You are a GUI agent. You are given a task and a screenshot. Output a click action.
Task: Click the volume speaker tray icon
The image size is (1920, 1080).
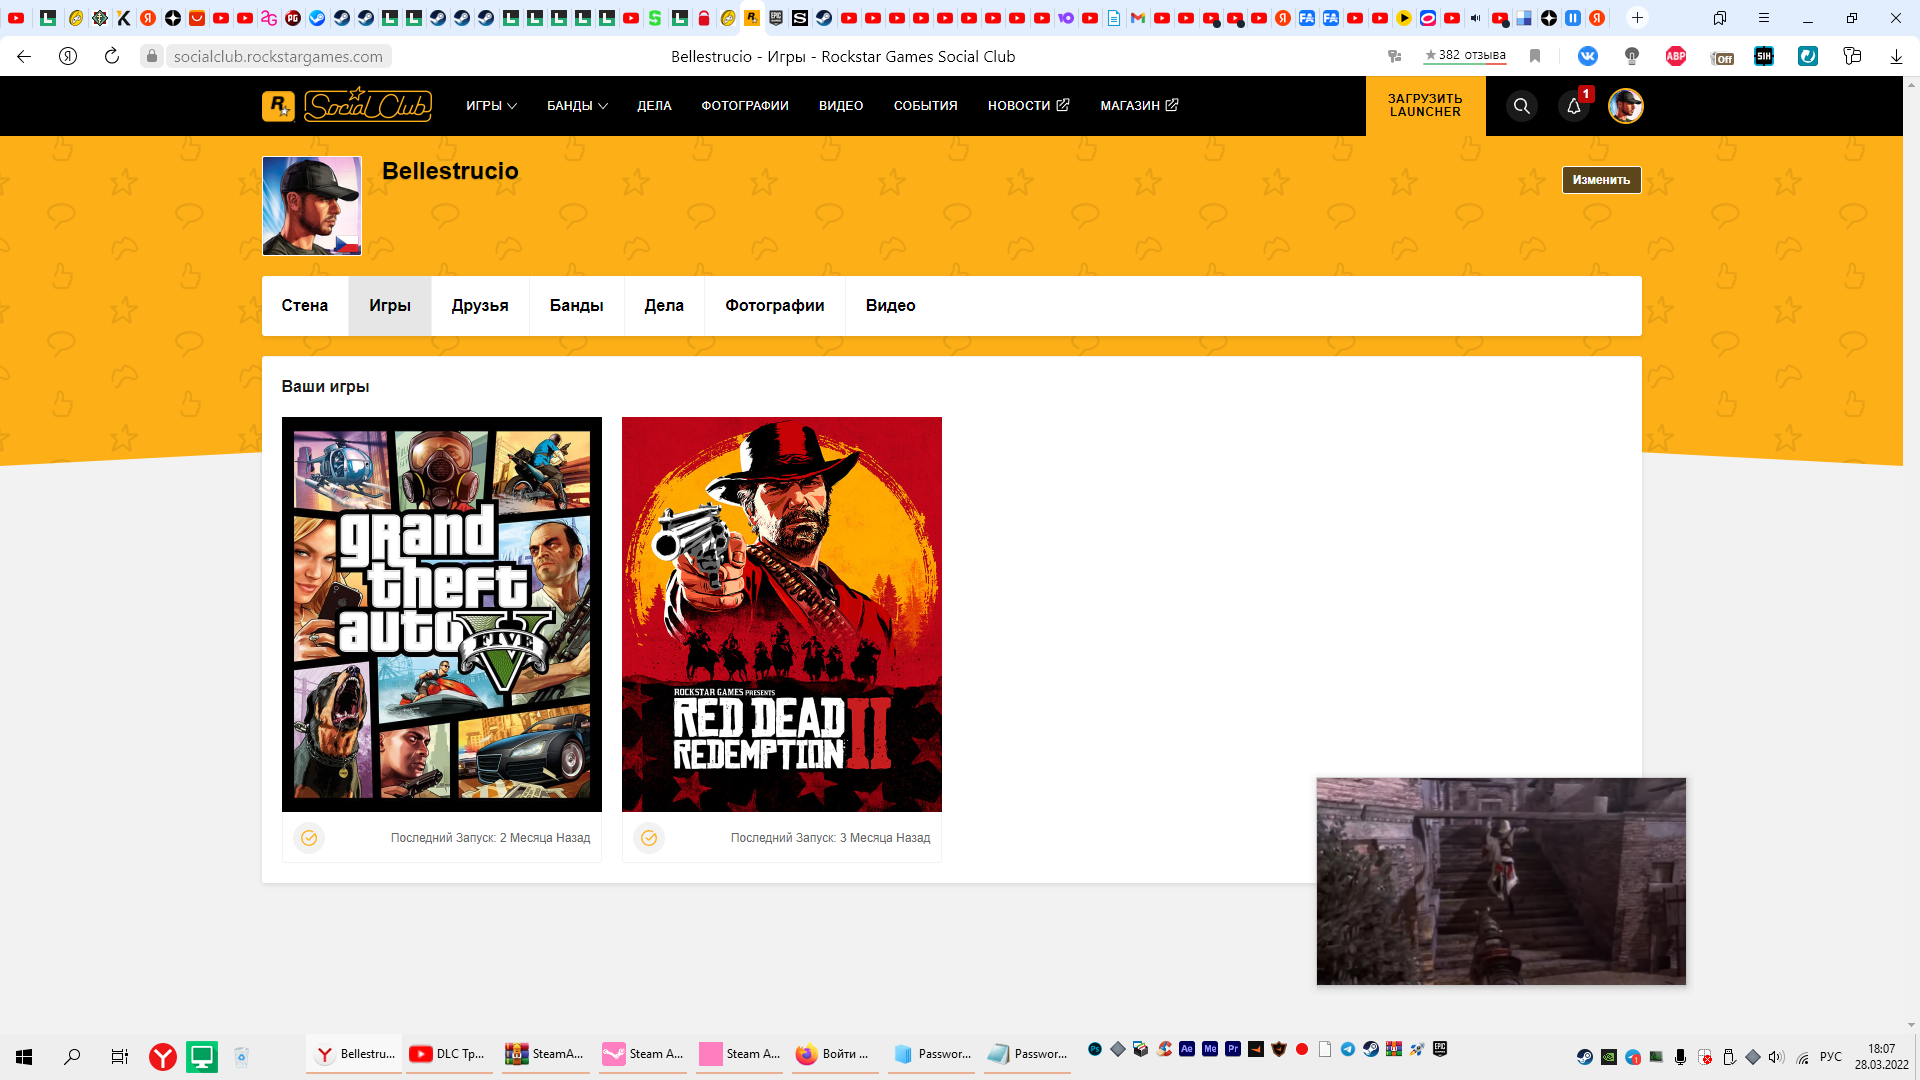point(1776,1057)
